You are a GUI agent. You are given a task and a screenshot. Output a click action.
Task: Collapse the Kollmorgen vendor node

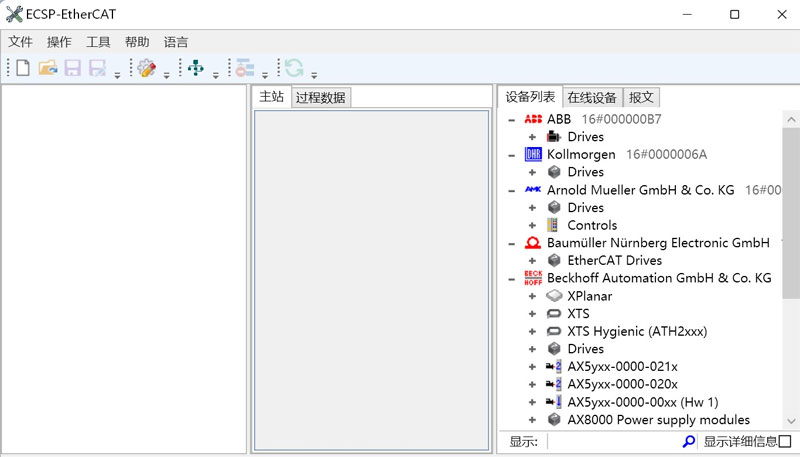tap(512, 155)
